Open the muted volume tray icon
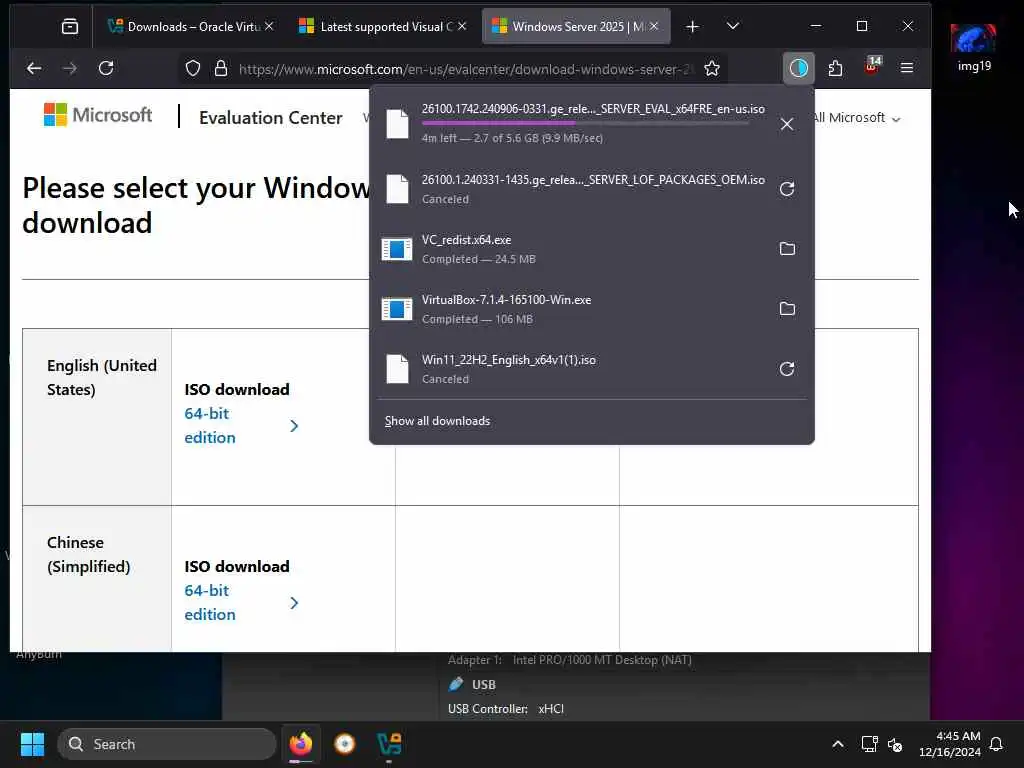 coord(895,744)
